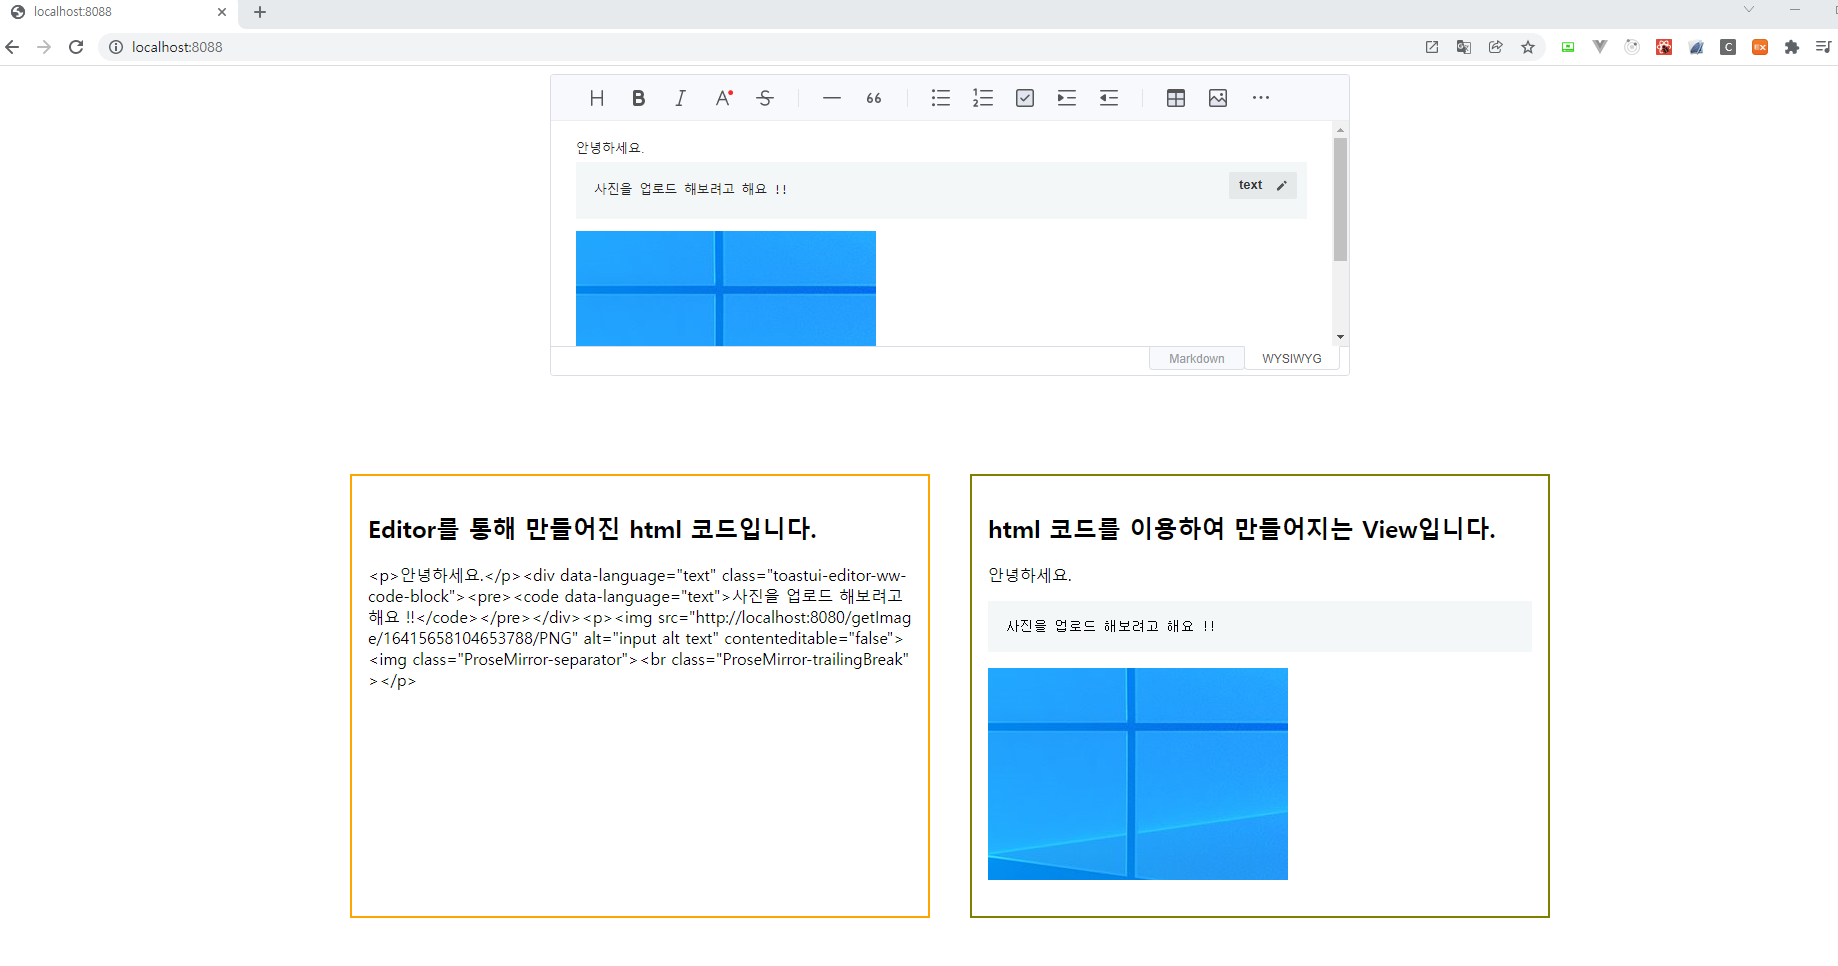The height and width of the screenshot is (966, 1838).
Task: Click the 'Editor를 통해 만들어진 html 코드입니다.' heading
Action: [x=592, y=529]
